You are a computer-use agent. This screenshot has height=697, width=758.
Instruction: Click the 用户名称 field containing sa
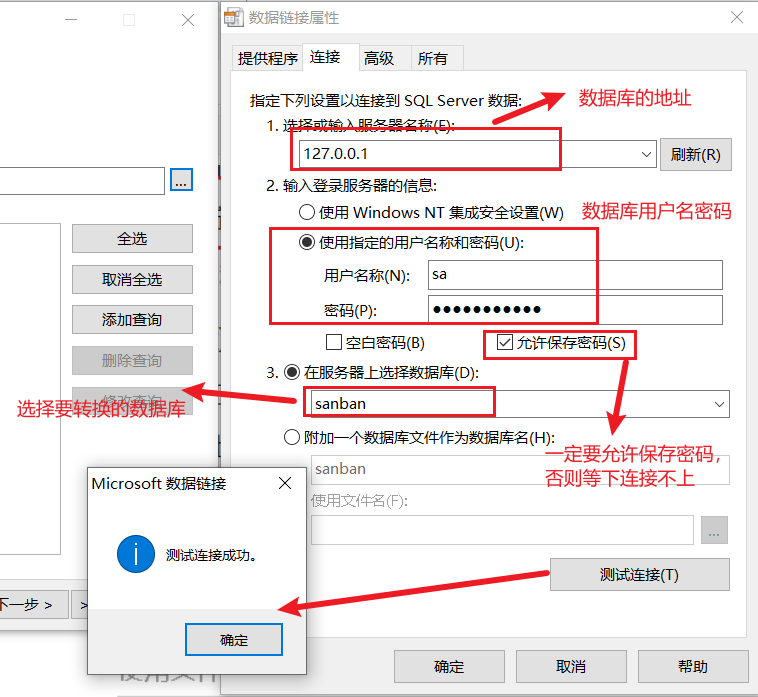(575, 275)
